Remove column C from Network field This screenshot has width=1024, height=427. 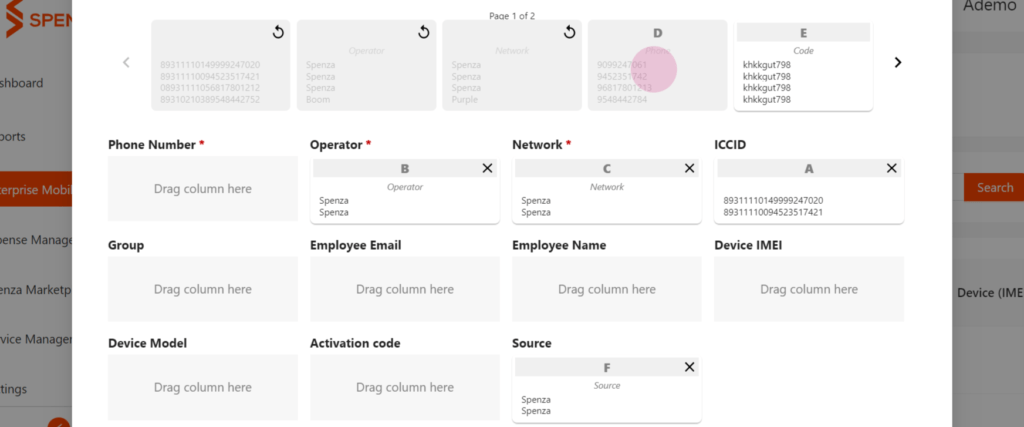pos(689,168)
